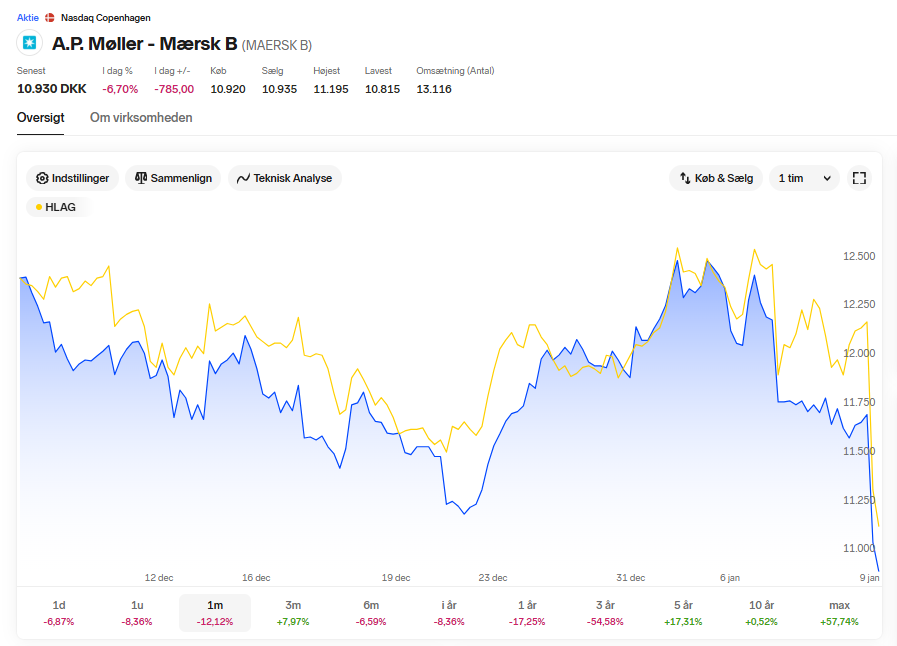Select the 3m time range

[x=293, y=613]
